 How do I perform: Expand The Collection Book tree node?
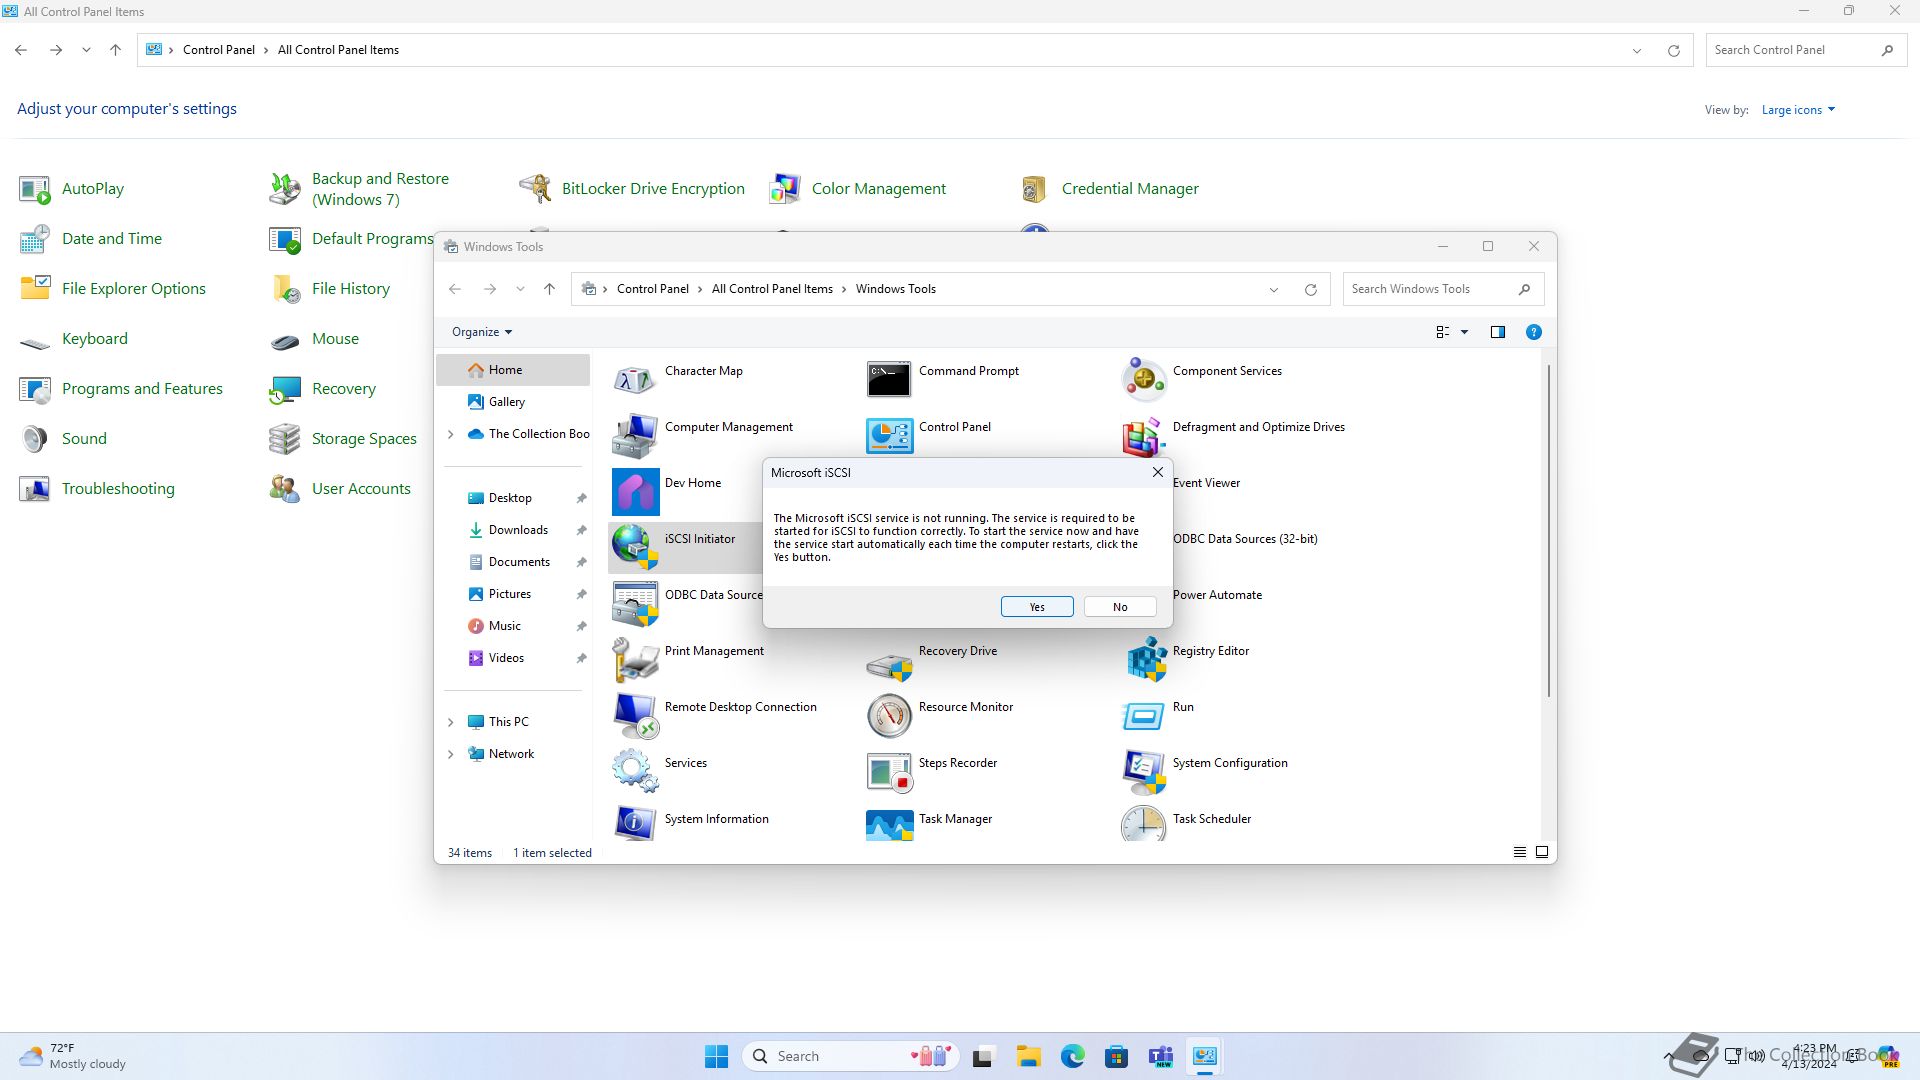coord(450,434)
